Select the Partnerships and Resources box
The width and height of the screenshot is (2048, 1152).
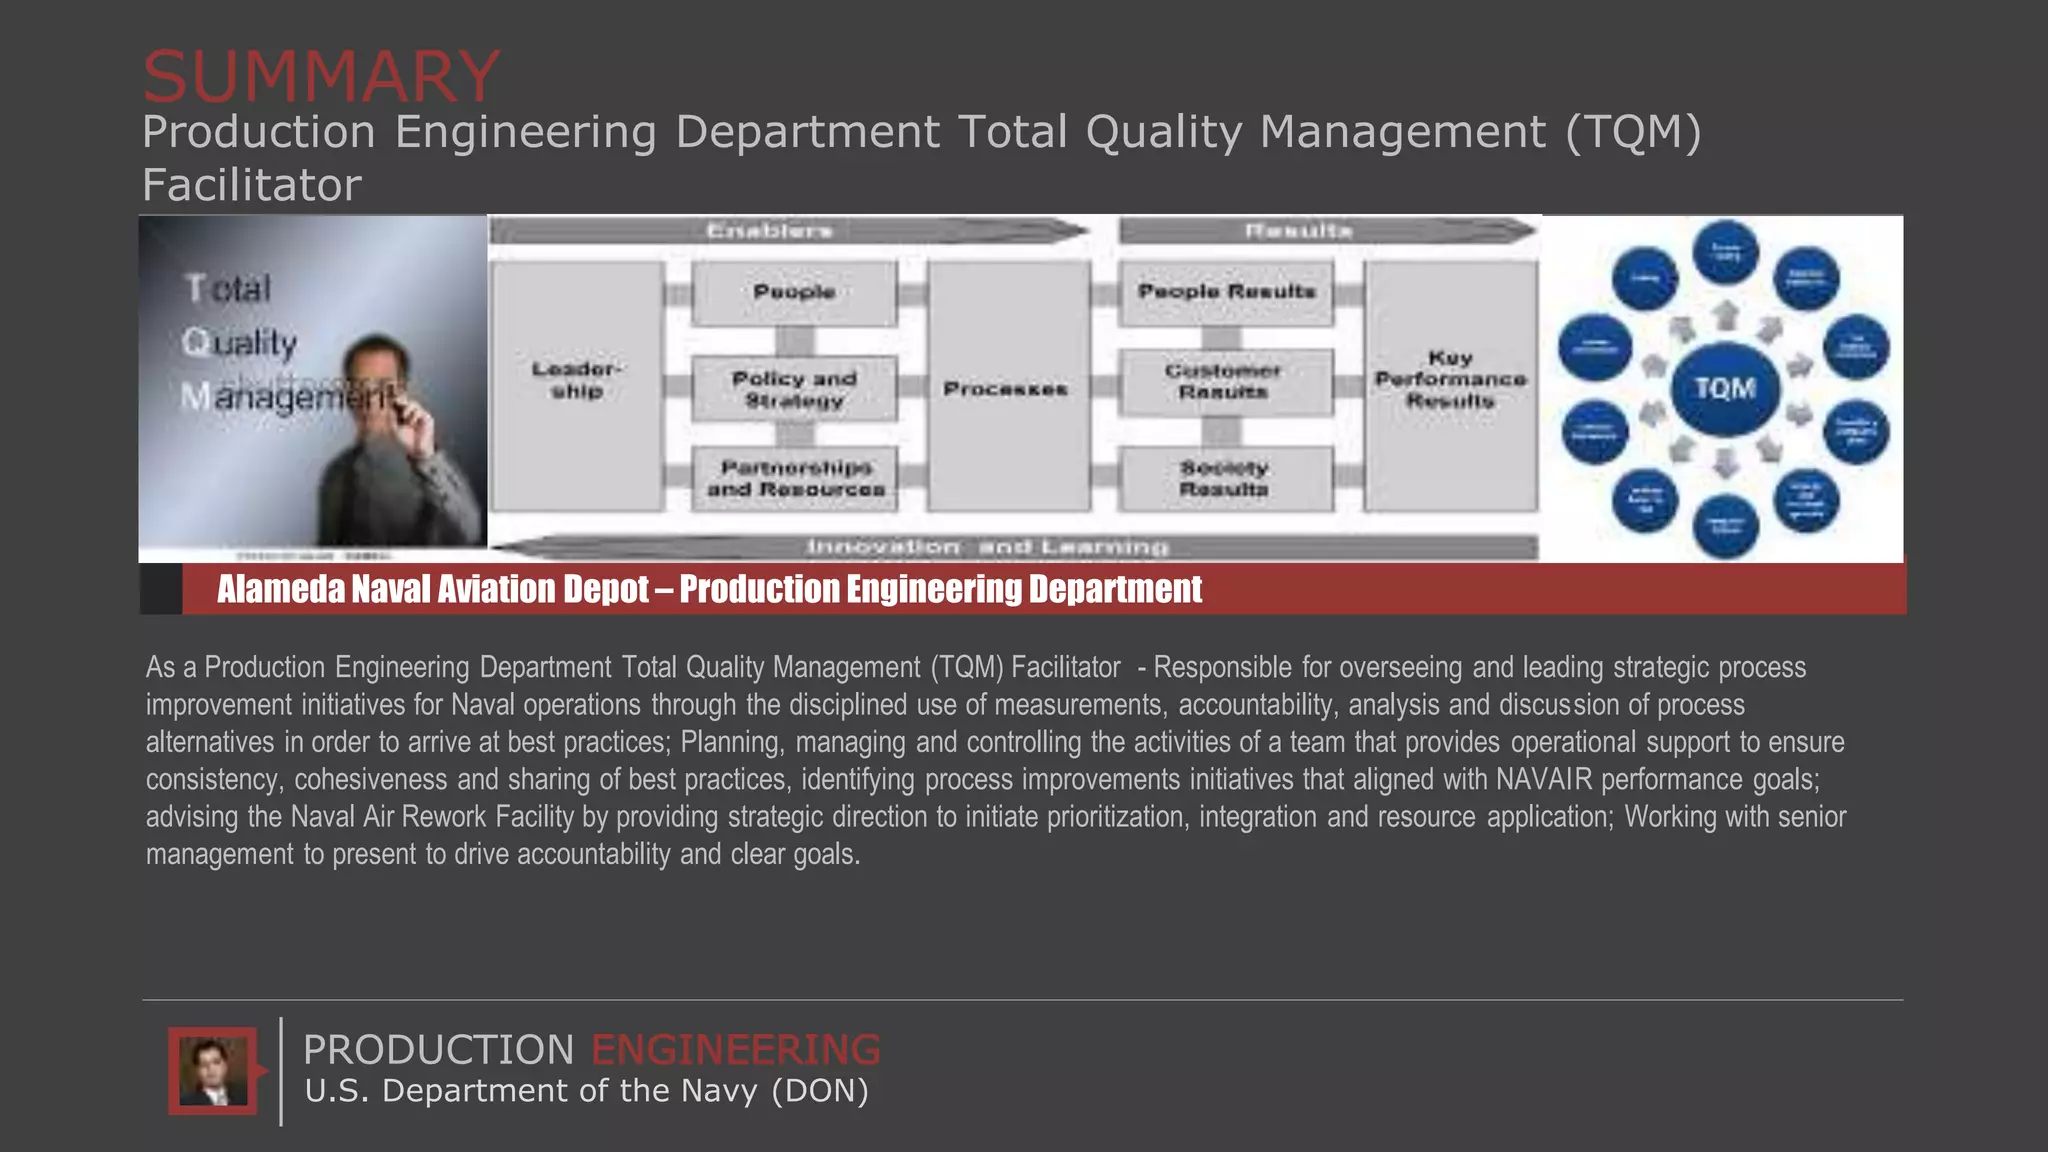(x=795, y=478)
